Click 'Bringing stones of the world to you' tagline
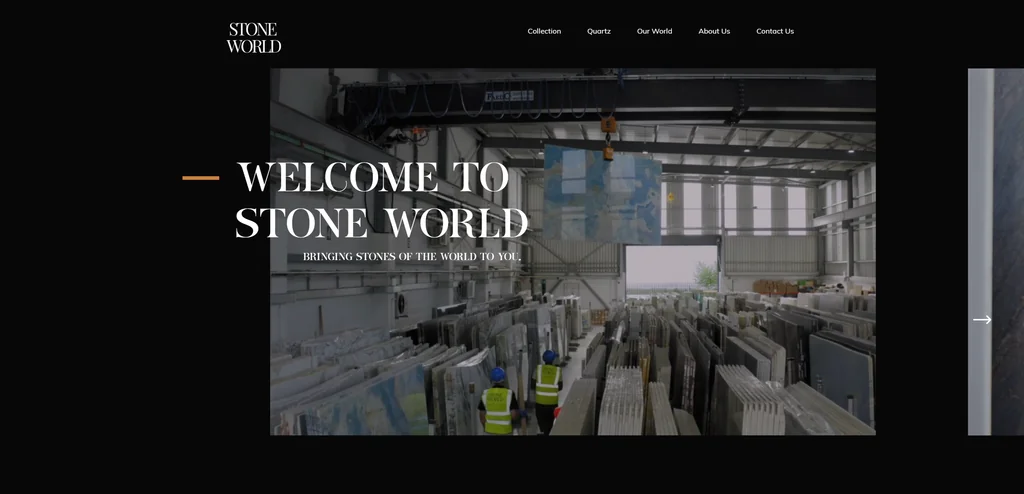The image size is (1024, 494). (x=412, y=257)
